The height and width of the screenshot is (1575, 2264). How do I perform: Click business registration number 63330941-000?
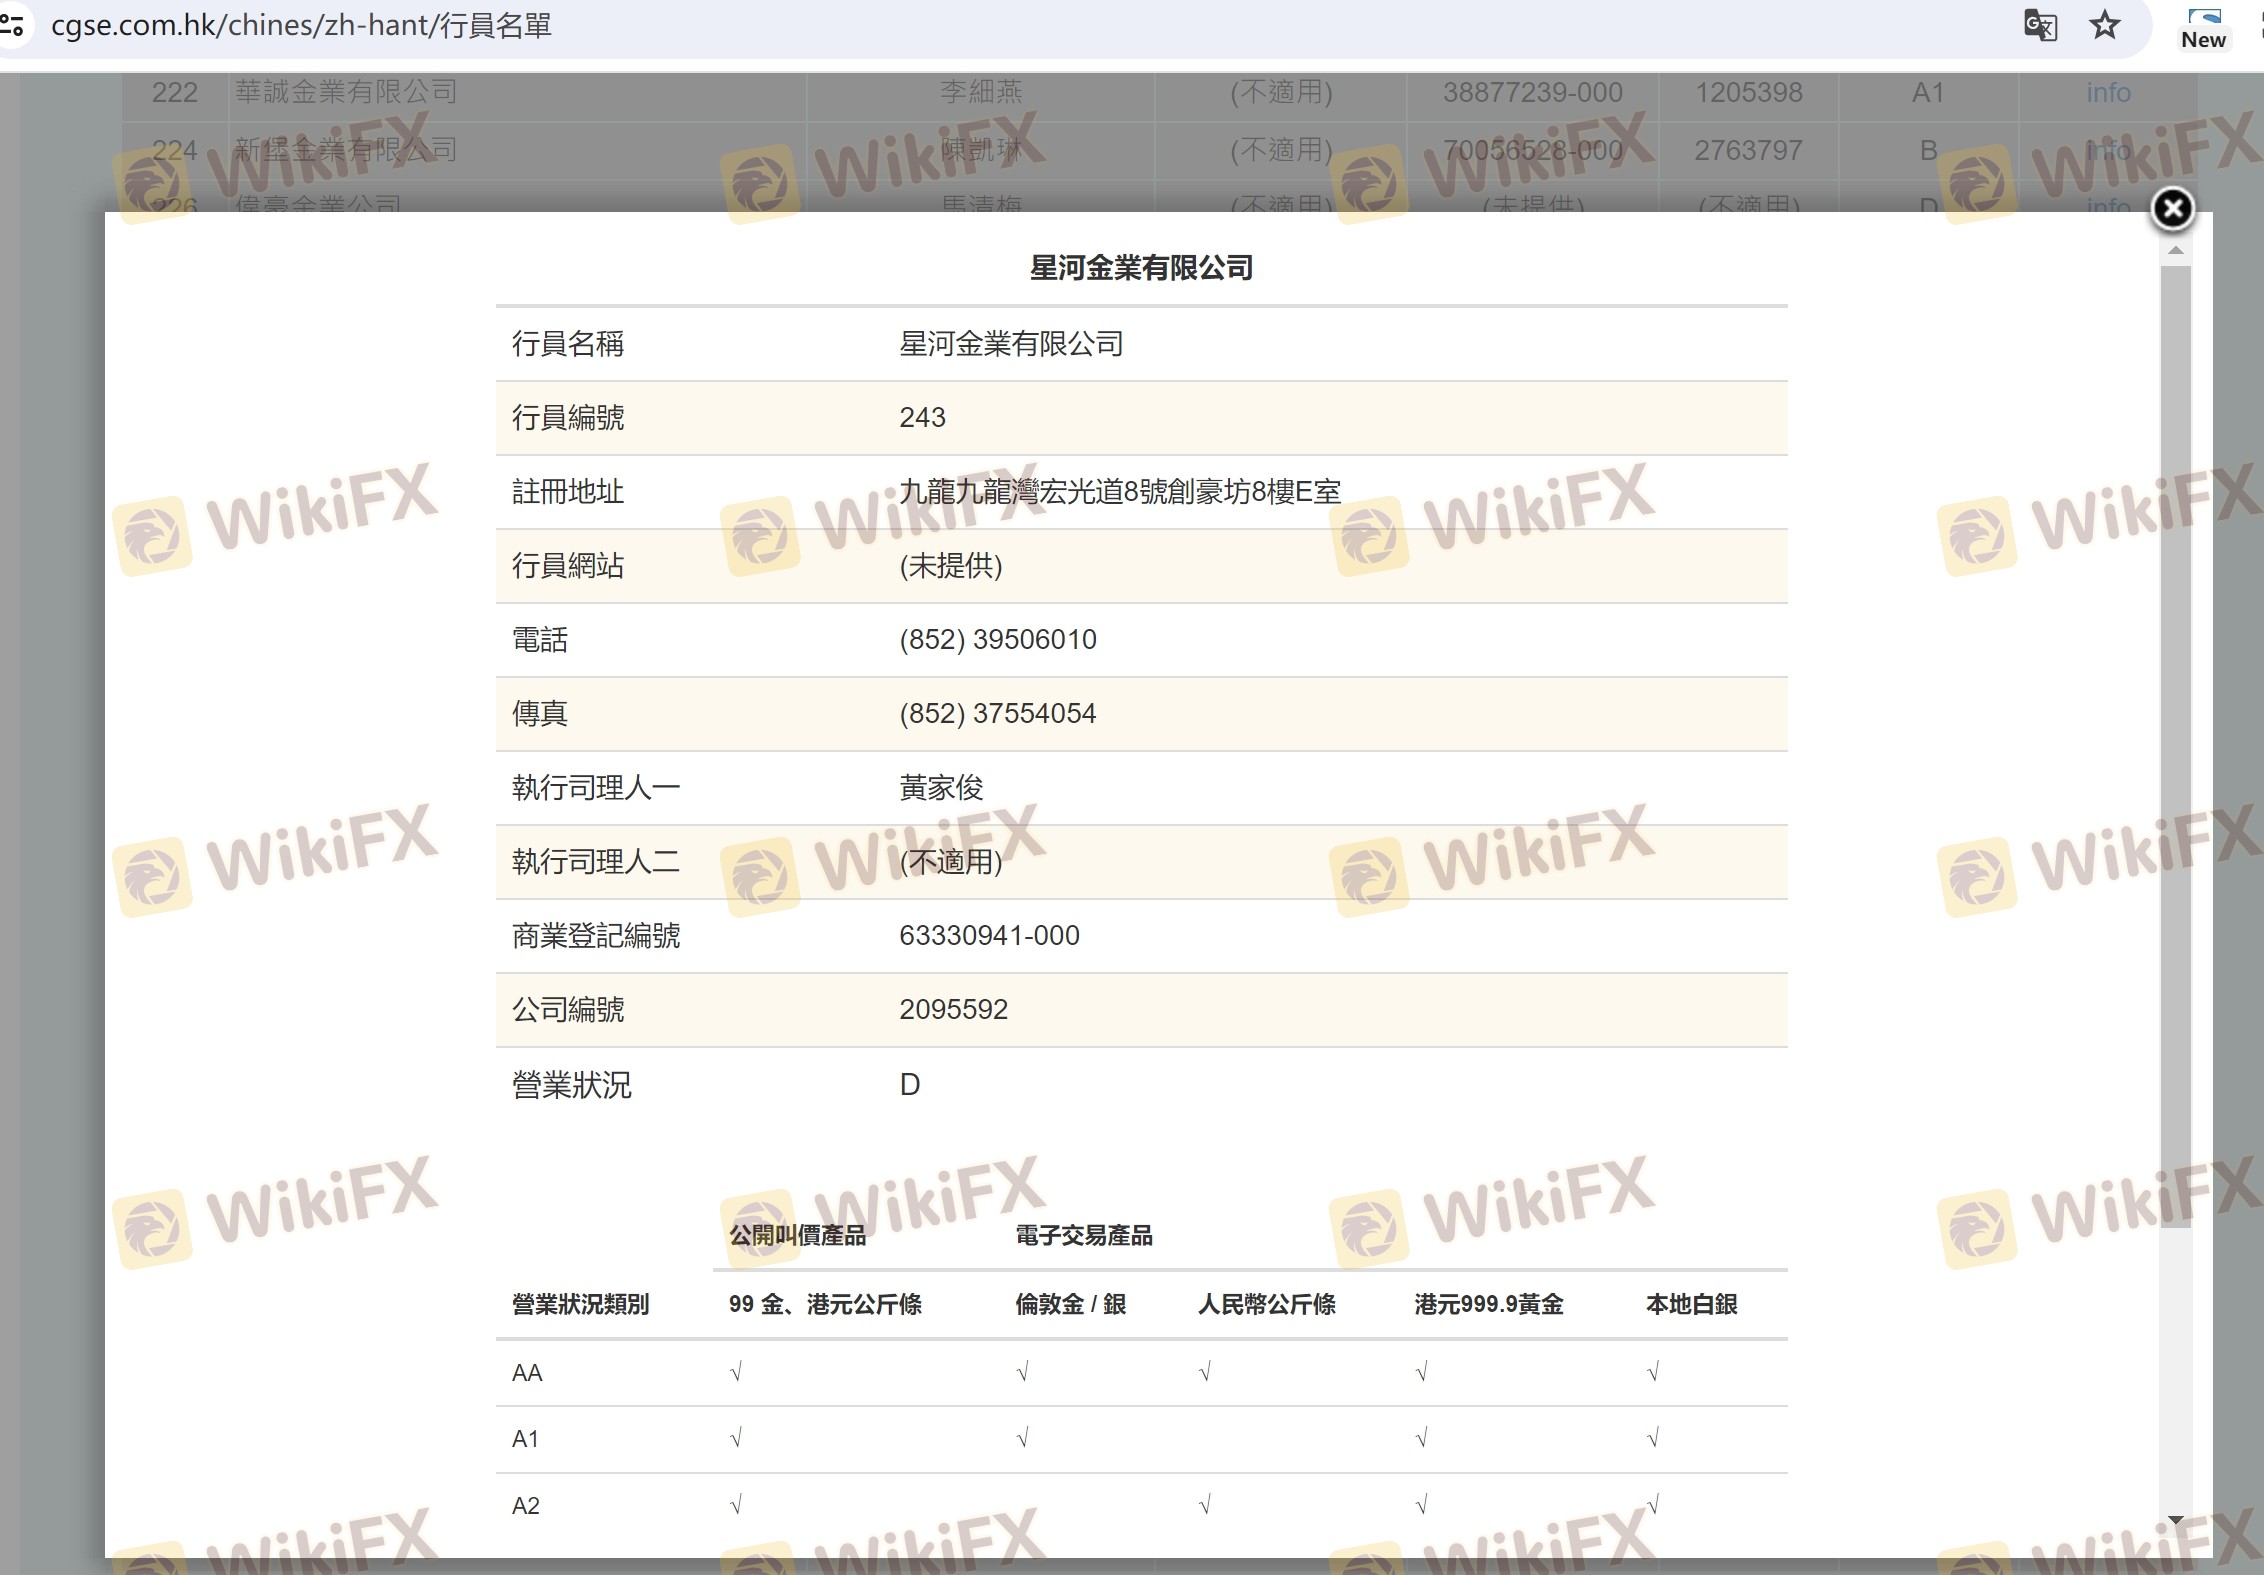(989, 936)
